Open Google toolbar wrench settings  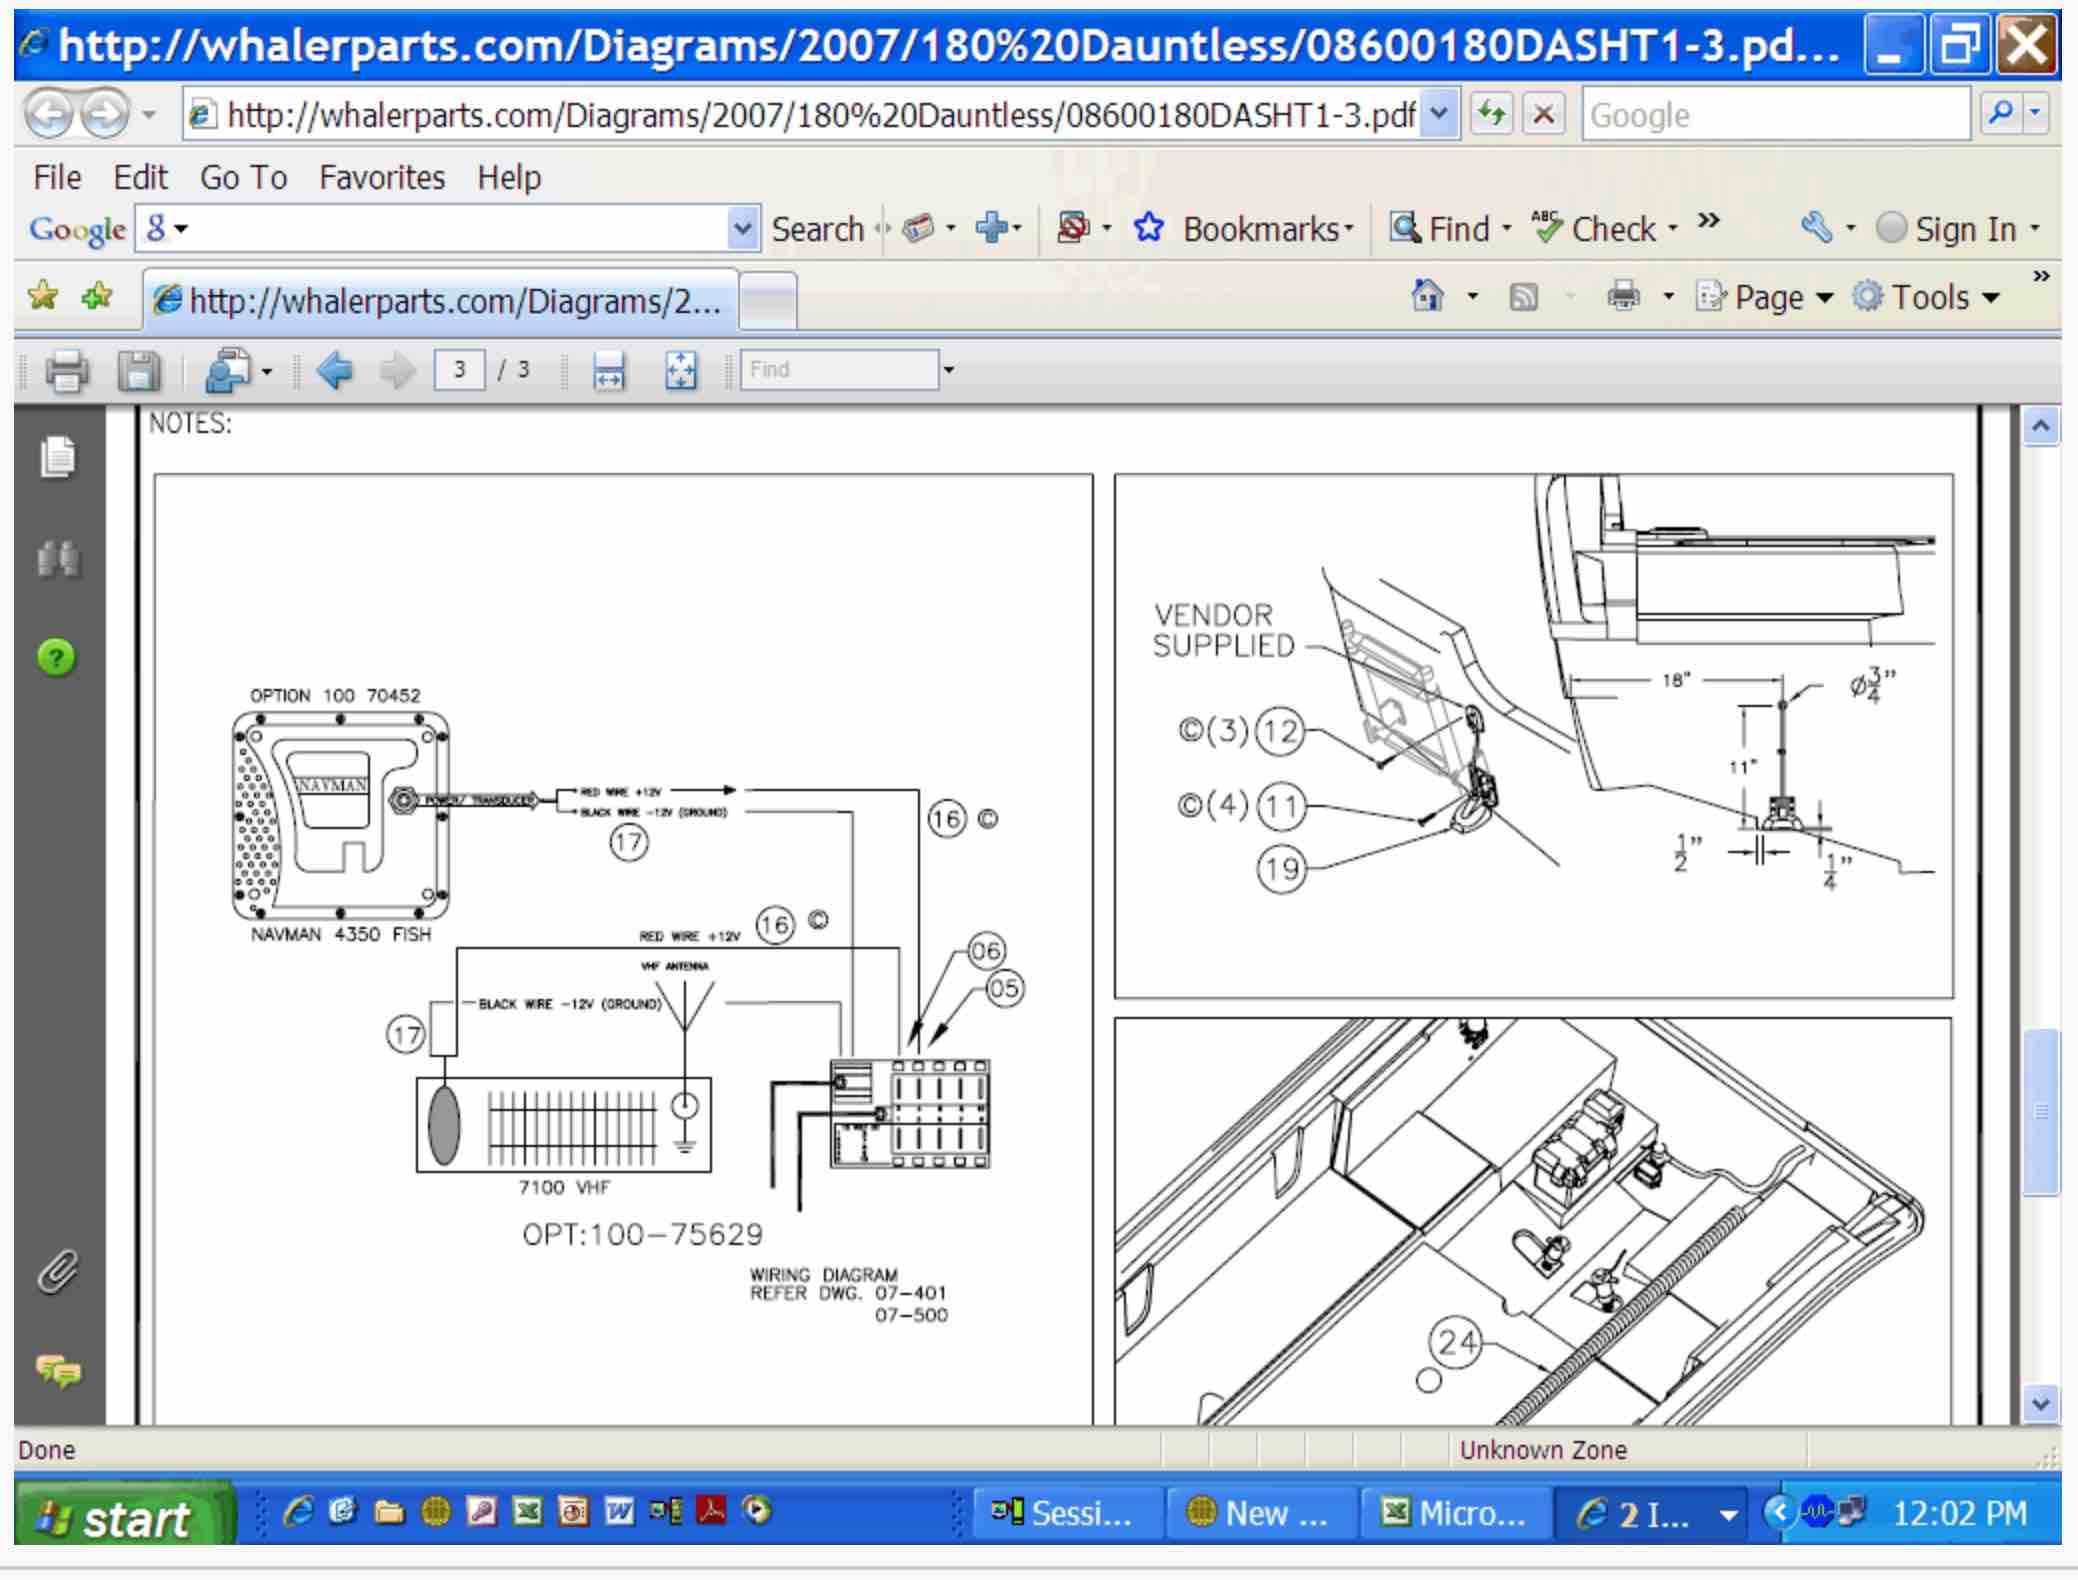(x=1816, y=229)
